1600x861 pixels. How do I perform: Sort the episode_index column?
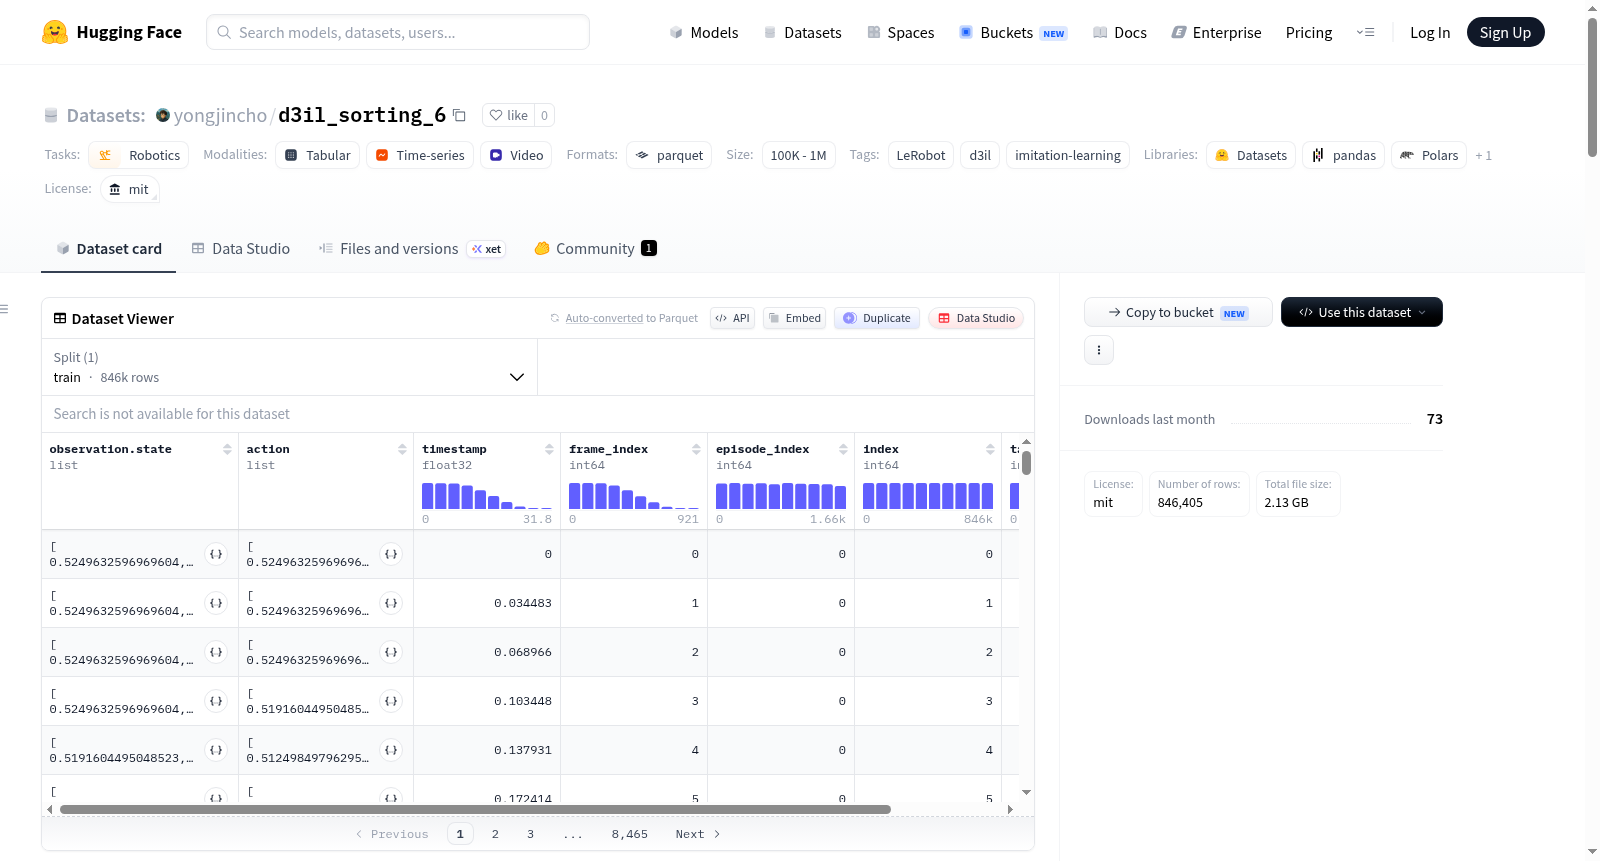tap(843, 450)
